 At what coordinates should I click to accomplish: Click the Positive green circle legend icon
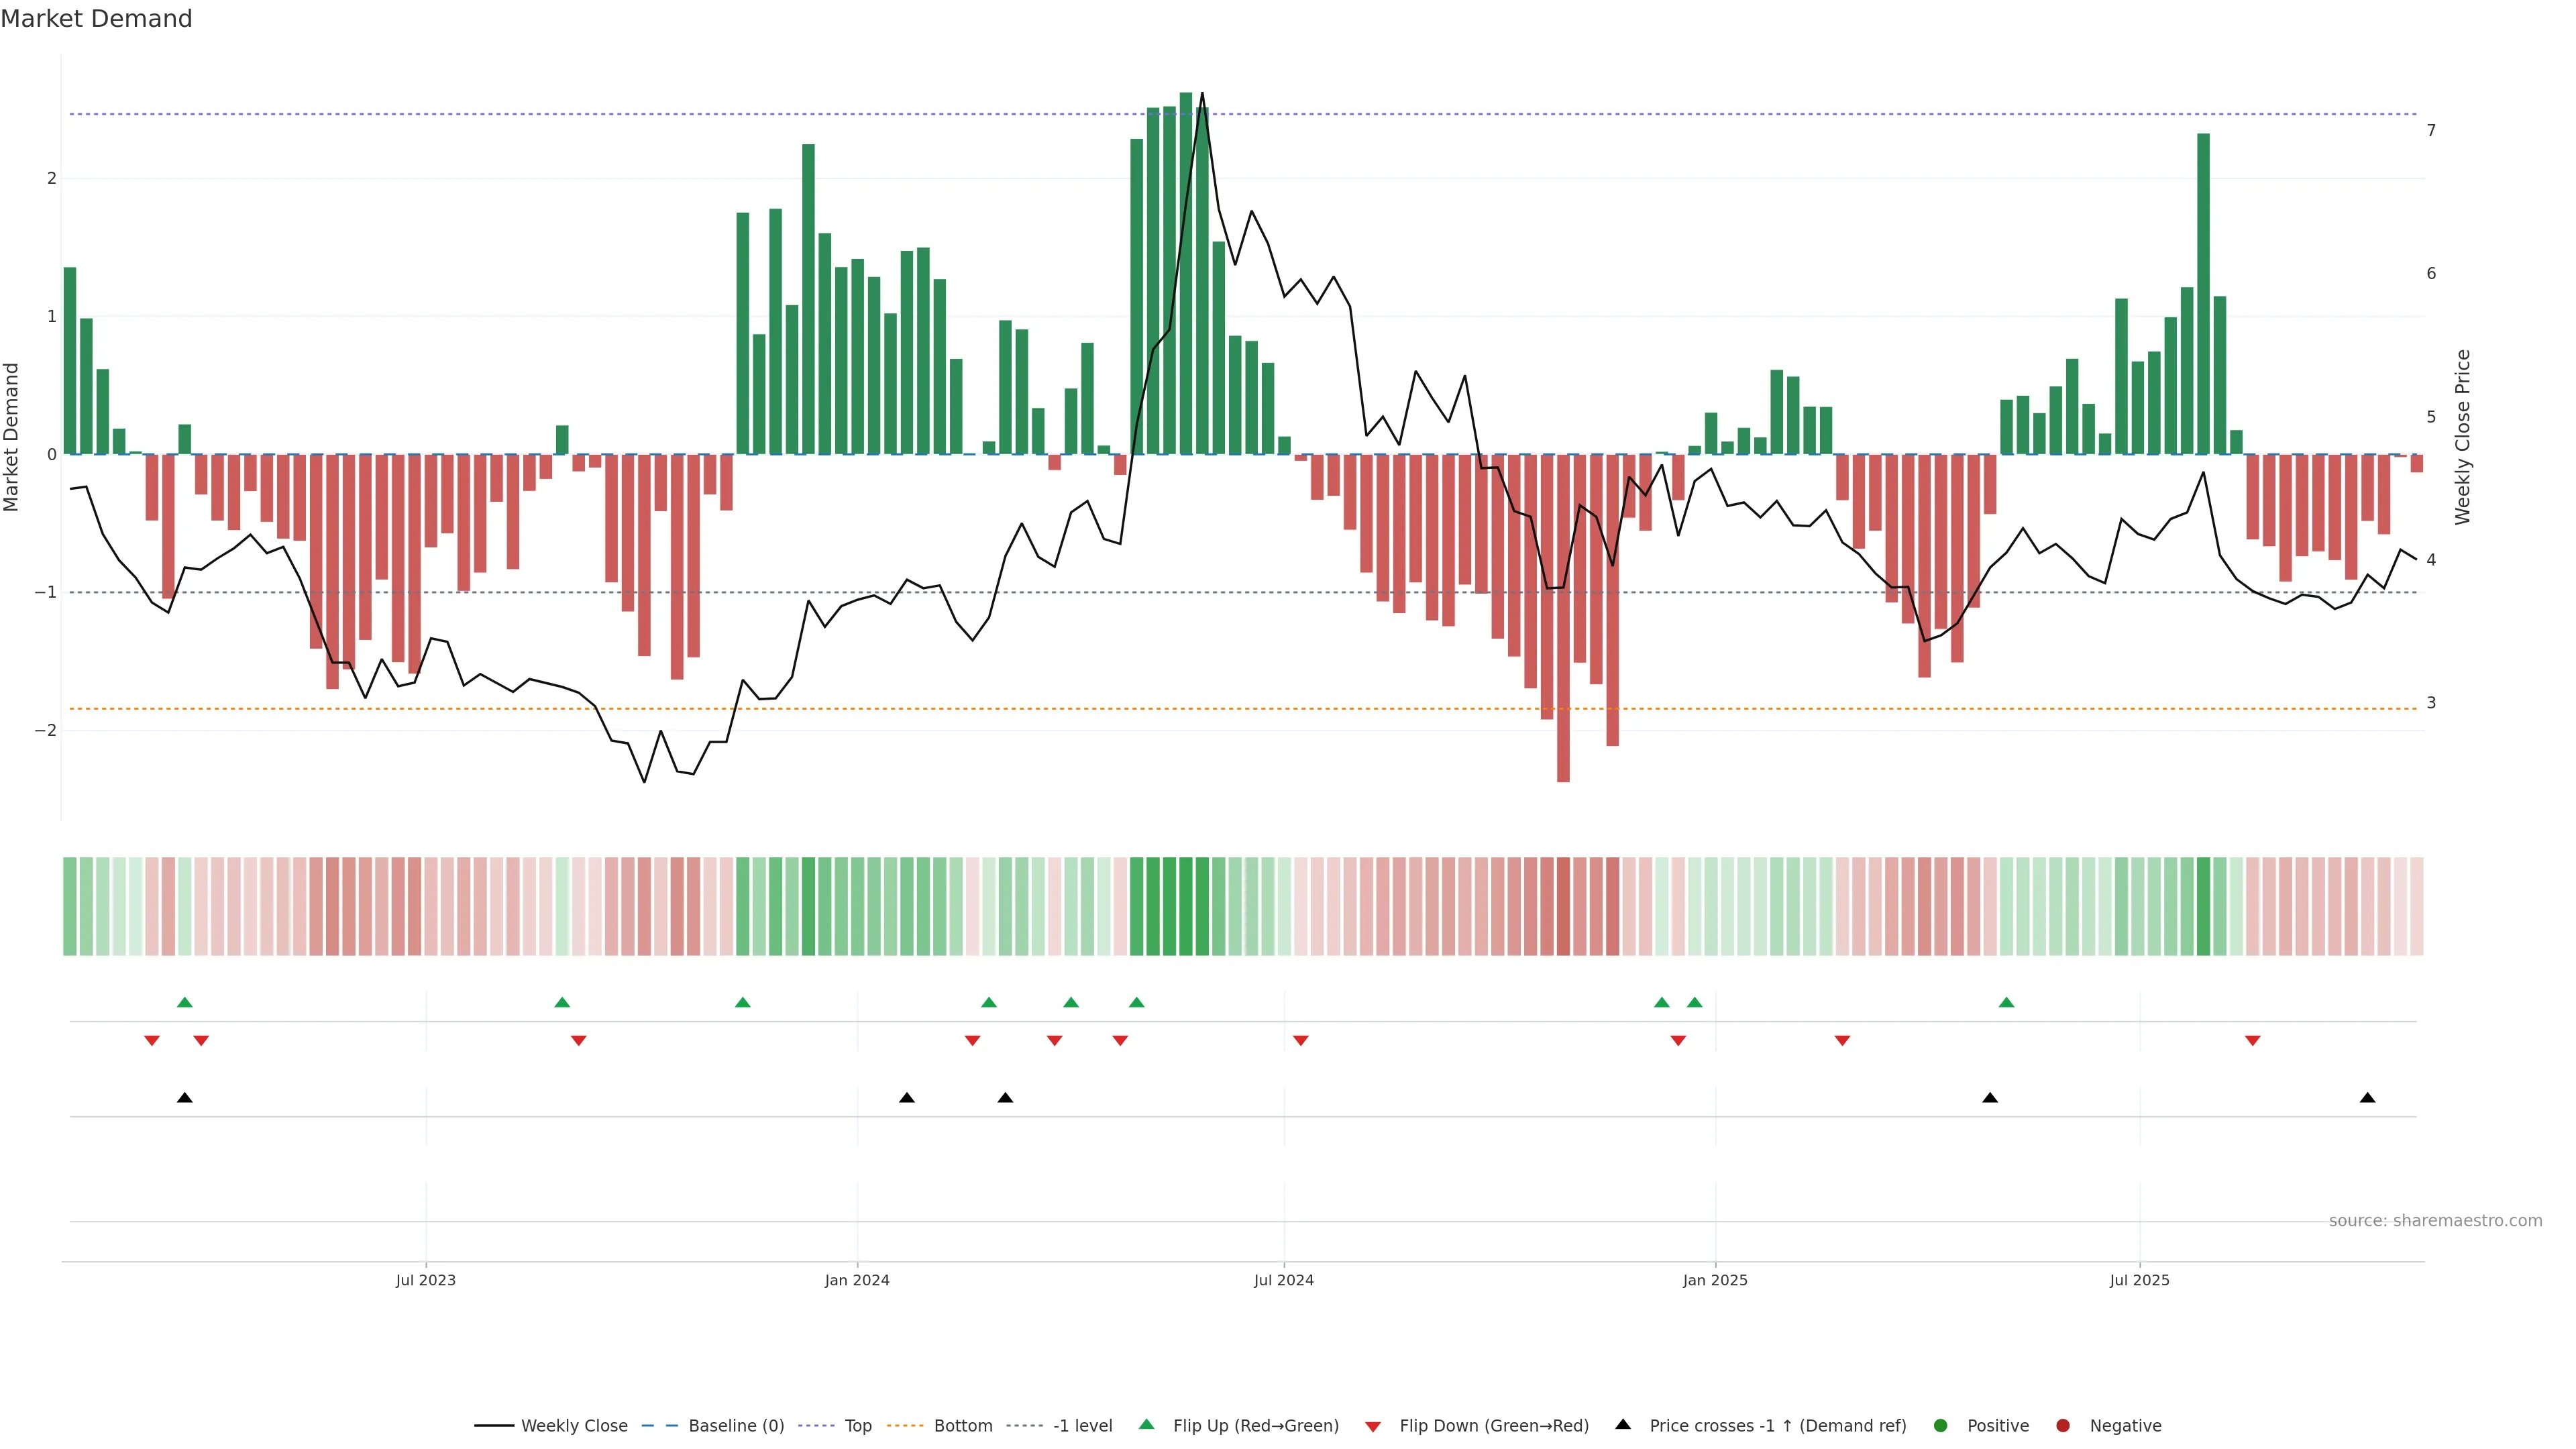click(x=1941, y=1426)
